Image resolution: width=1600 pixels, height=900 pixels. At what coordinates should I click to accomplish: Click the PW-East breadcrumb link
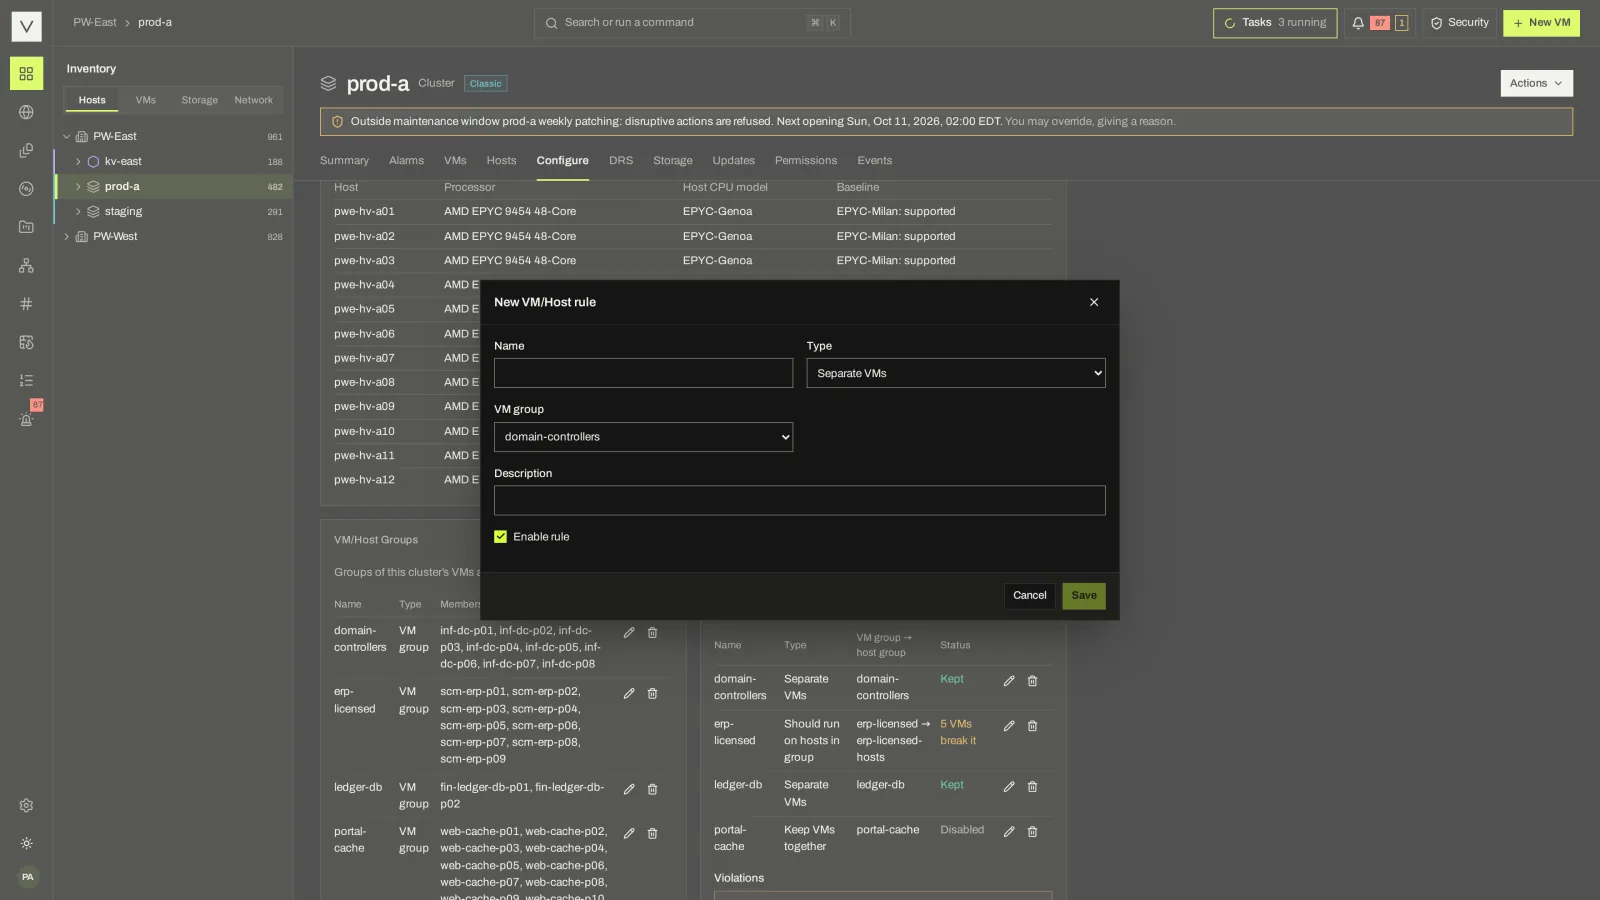pos(95,22)
